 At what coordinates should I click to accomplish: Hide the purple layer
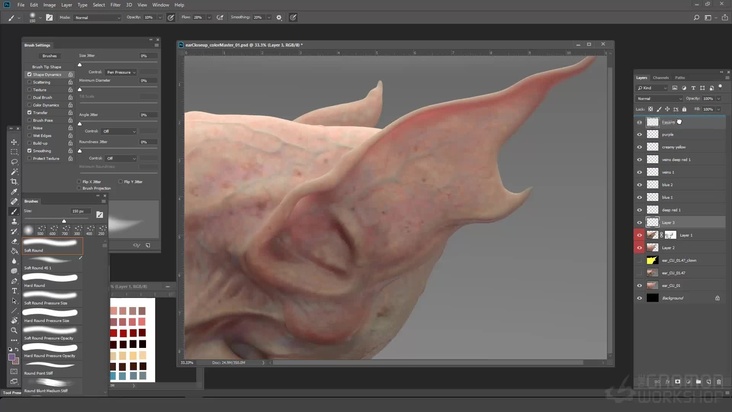(640, 134)
